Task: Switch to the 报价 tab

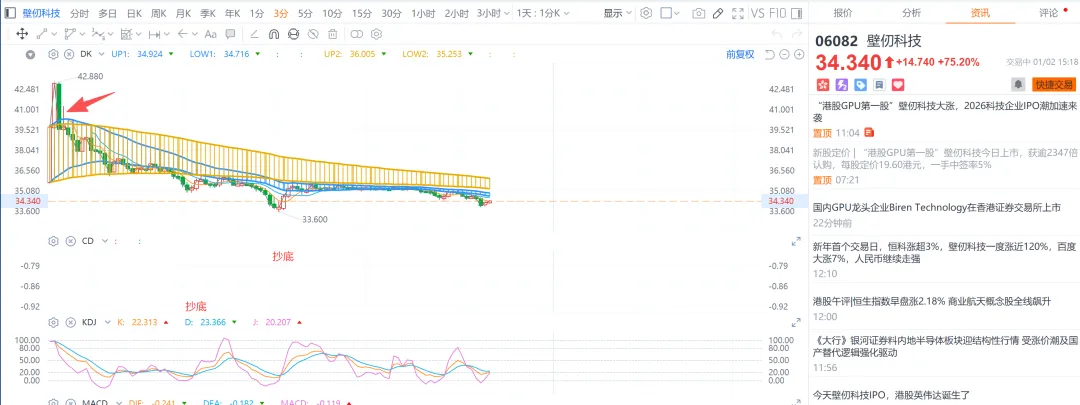Action: tap(842, 12)
